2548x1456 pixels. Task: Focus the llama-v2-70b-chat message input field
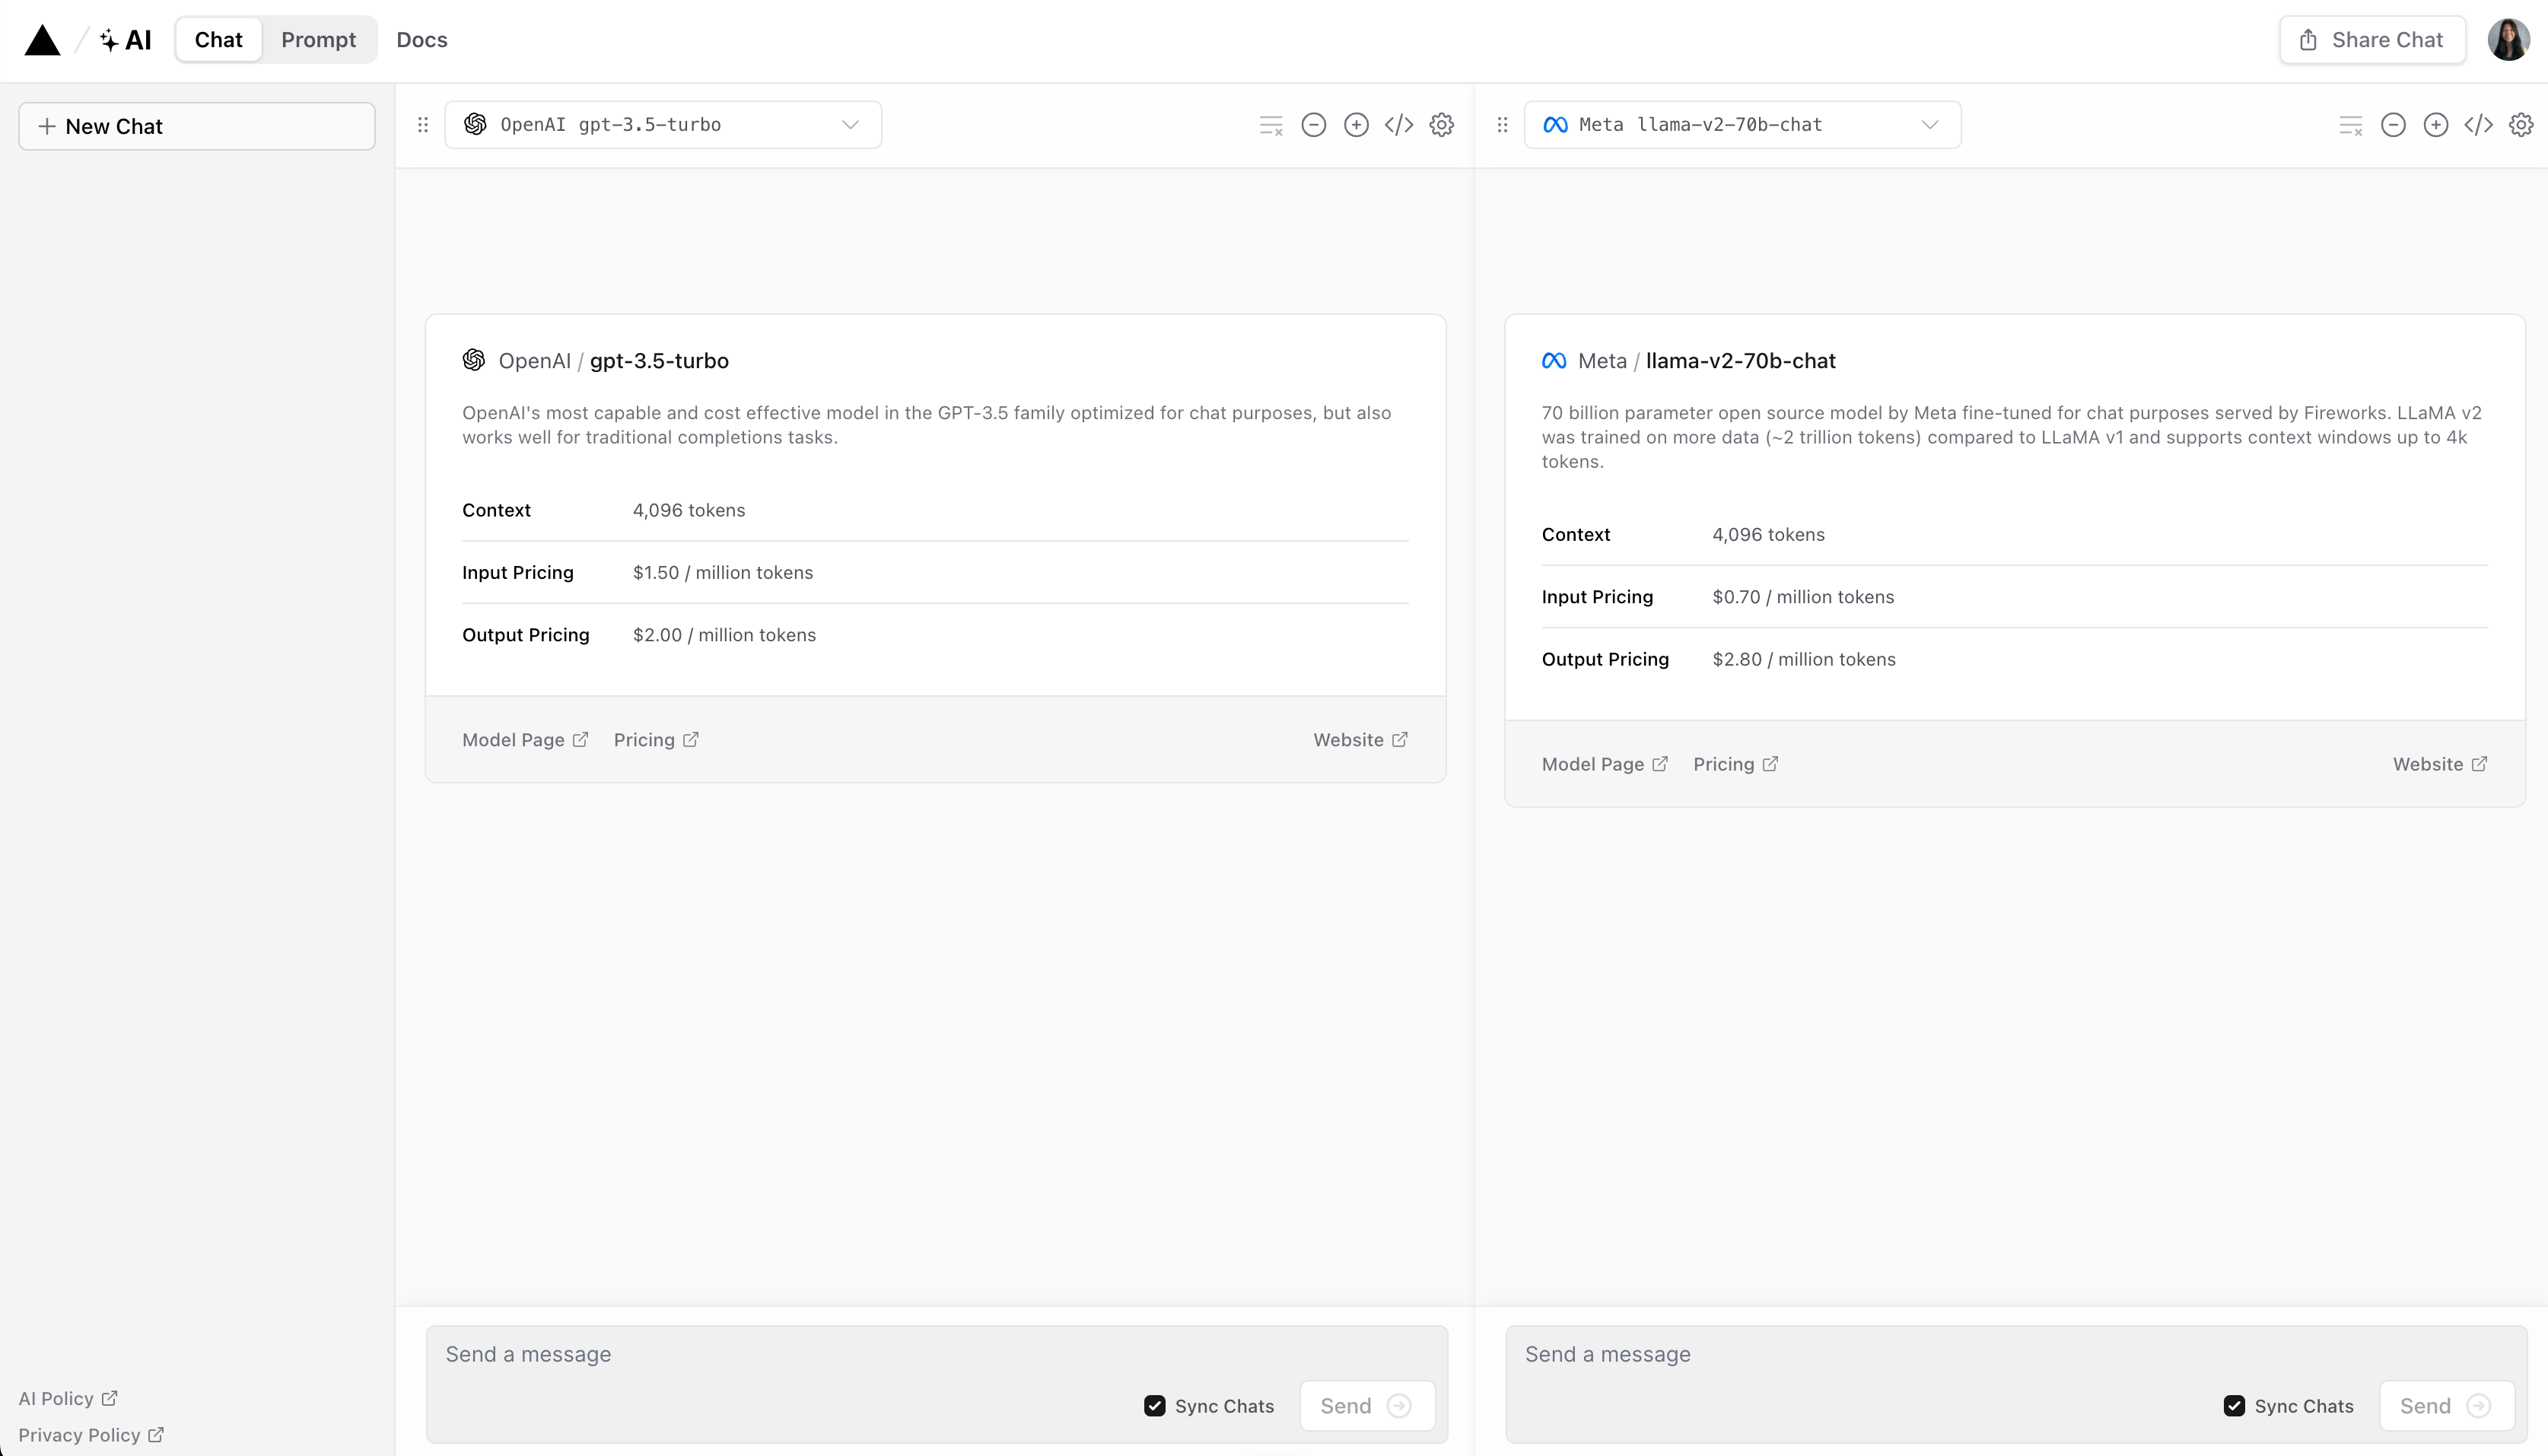[2017, 1384]
